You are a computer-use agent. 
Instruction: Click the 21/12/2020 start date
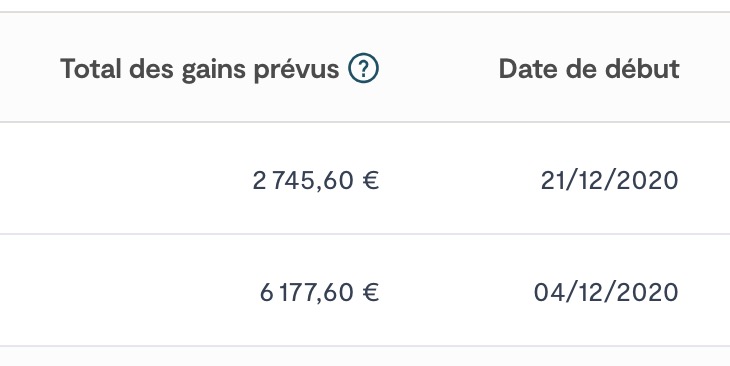point(609,180)
